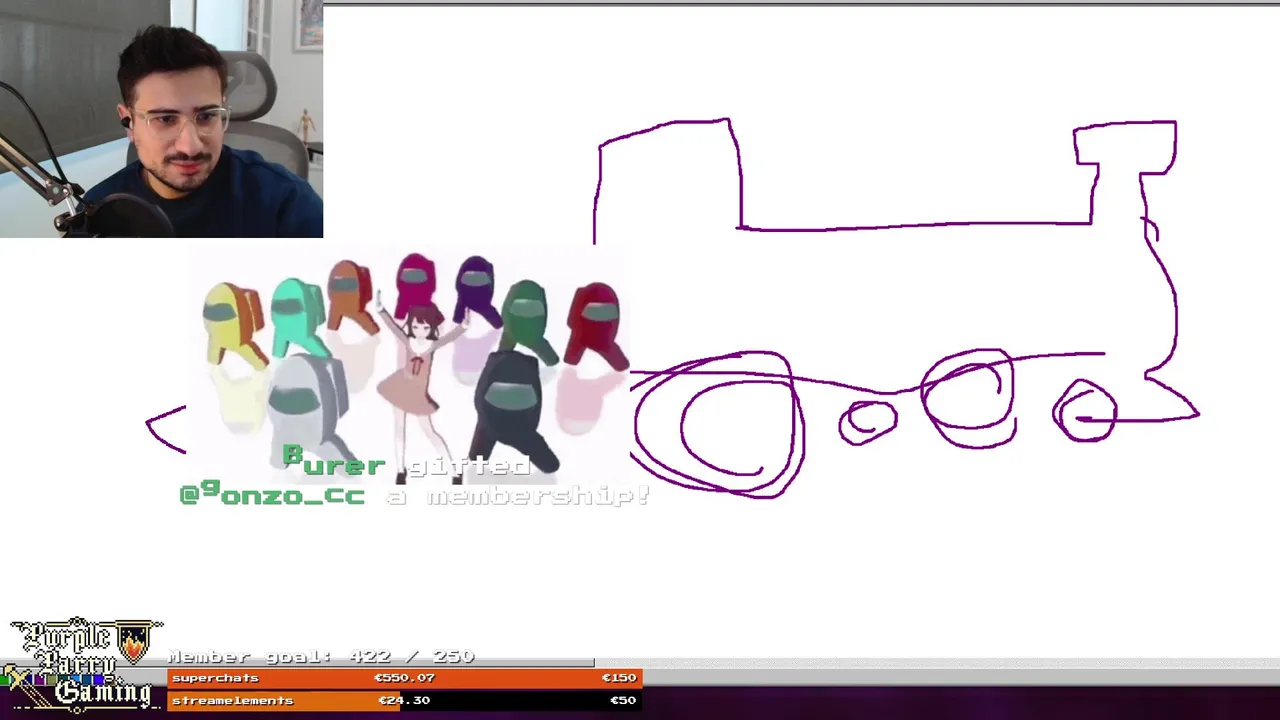Click the 'Burer' gifter name in alert

(333, 461)
